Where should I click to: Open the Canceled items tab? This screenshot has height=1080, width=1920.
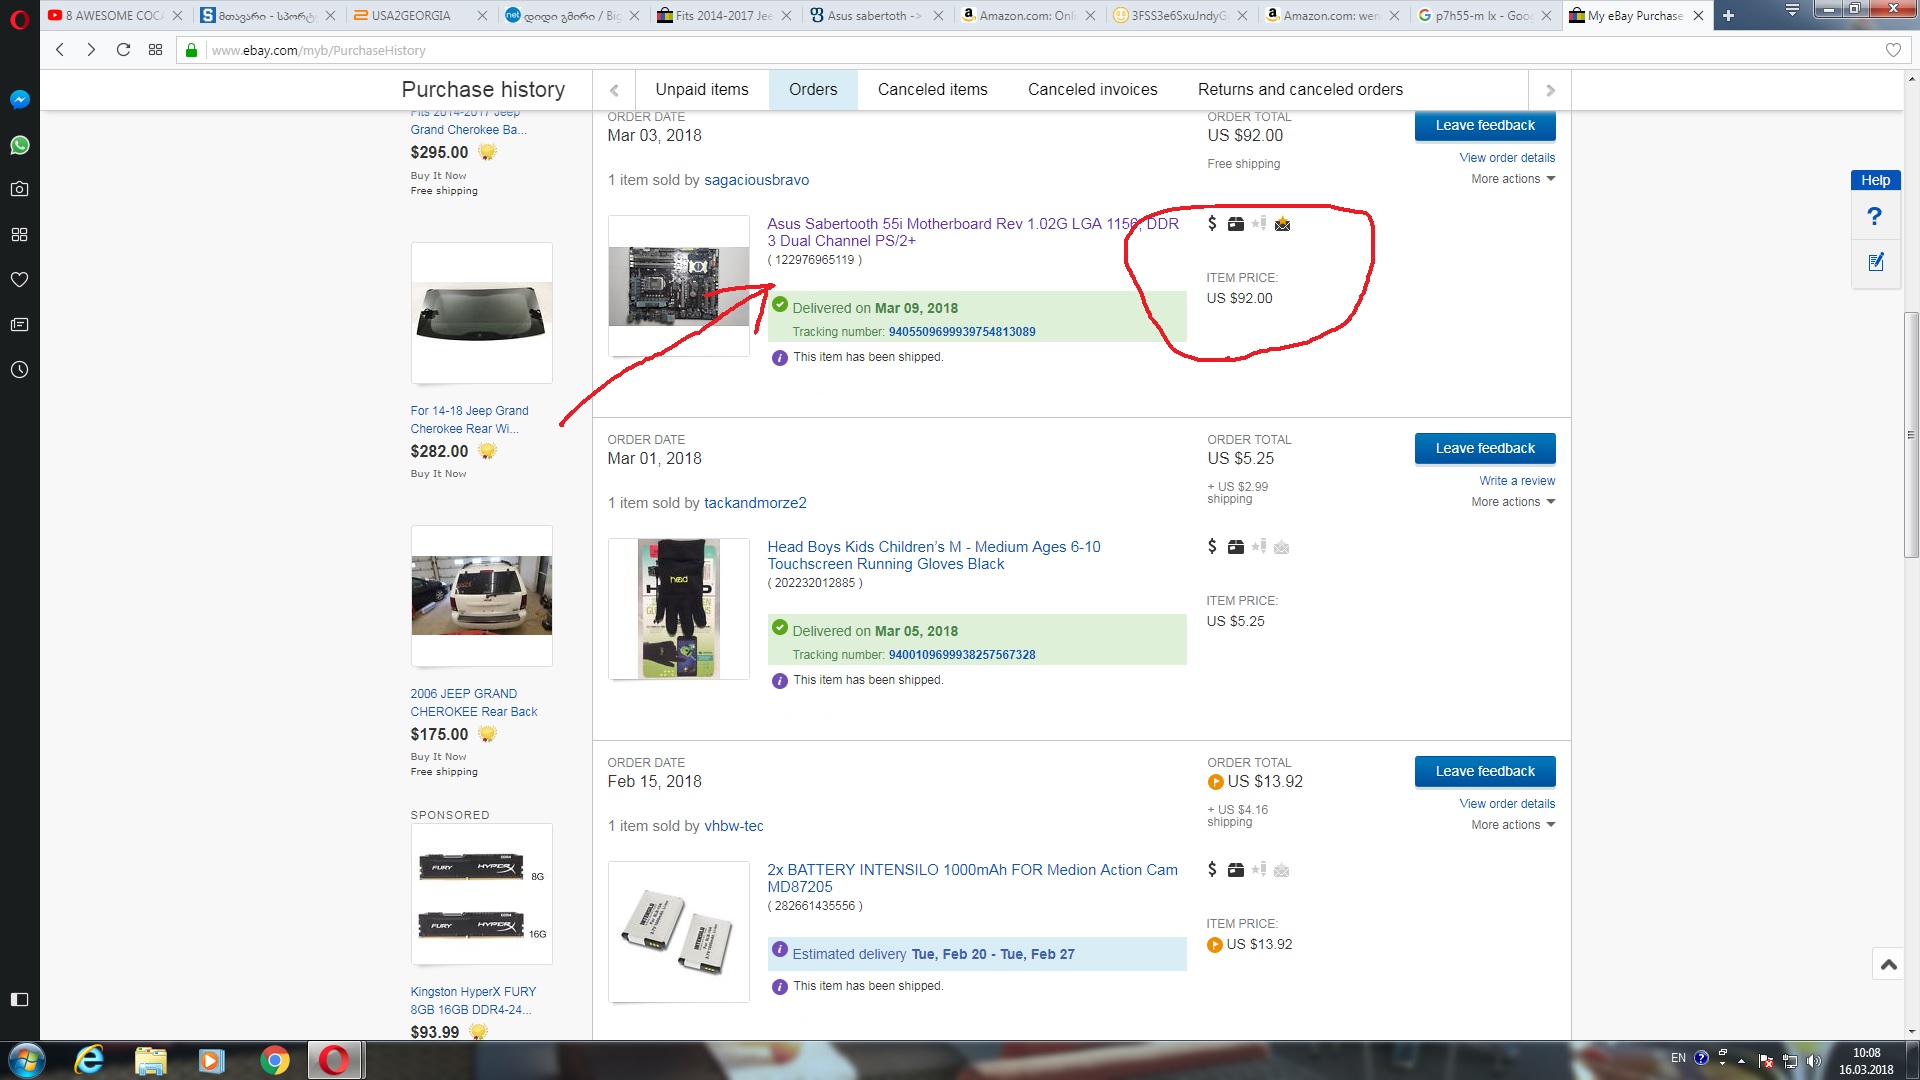(932, 90)
